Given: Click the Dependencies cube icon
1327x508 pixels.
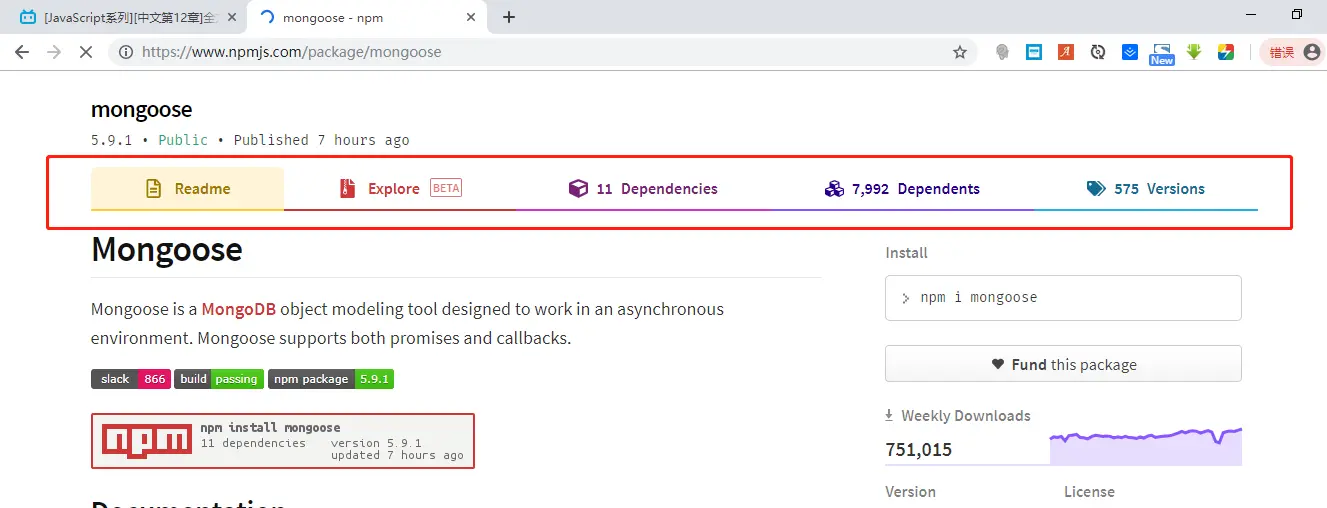Looking at the screenshot, I should click(578, 188).
